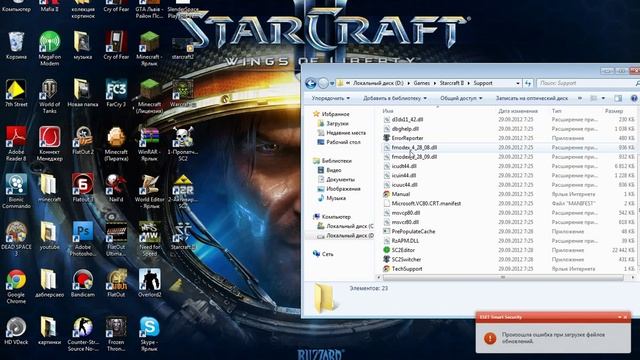Open change view options dropdown
Screen dimensions: 640x360
point(603,98)
